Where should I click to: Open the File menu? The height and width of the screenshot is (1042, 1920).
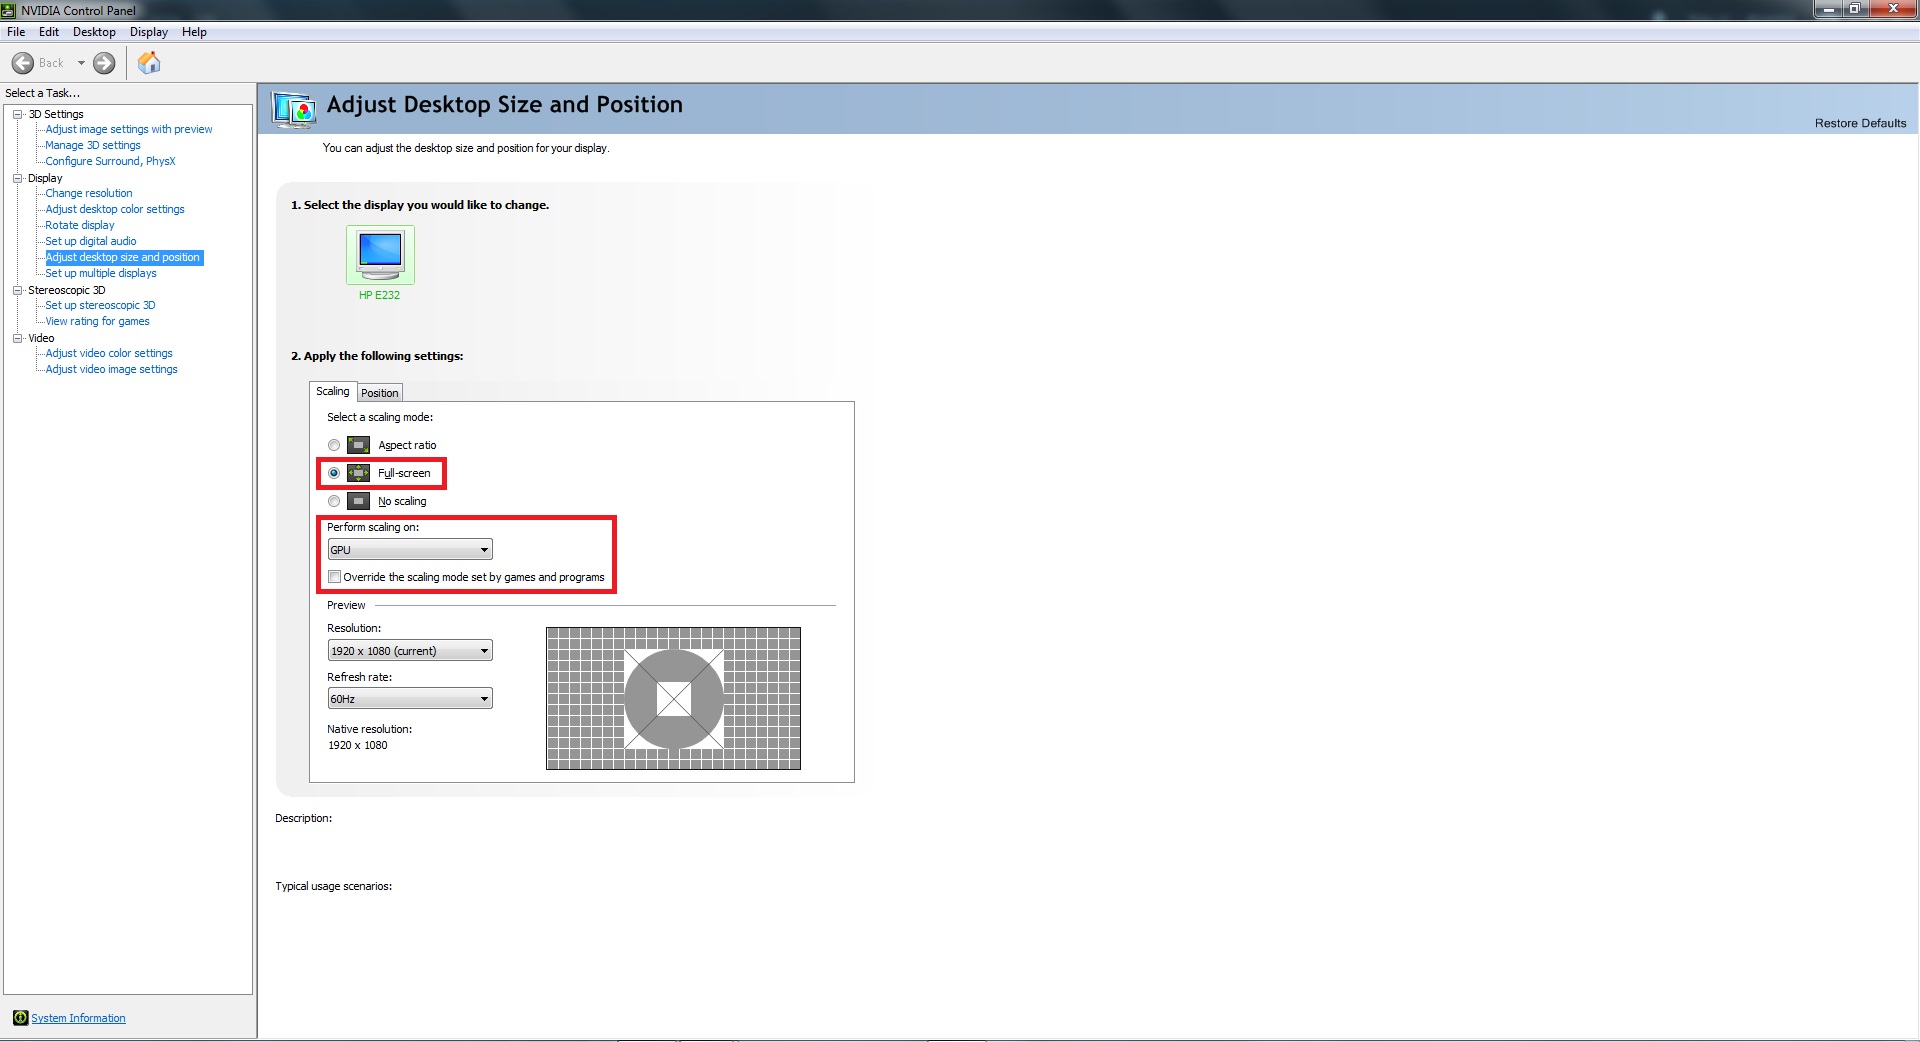click(x=16, y=32)
